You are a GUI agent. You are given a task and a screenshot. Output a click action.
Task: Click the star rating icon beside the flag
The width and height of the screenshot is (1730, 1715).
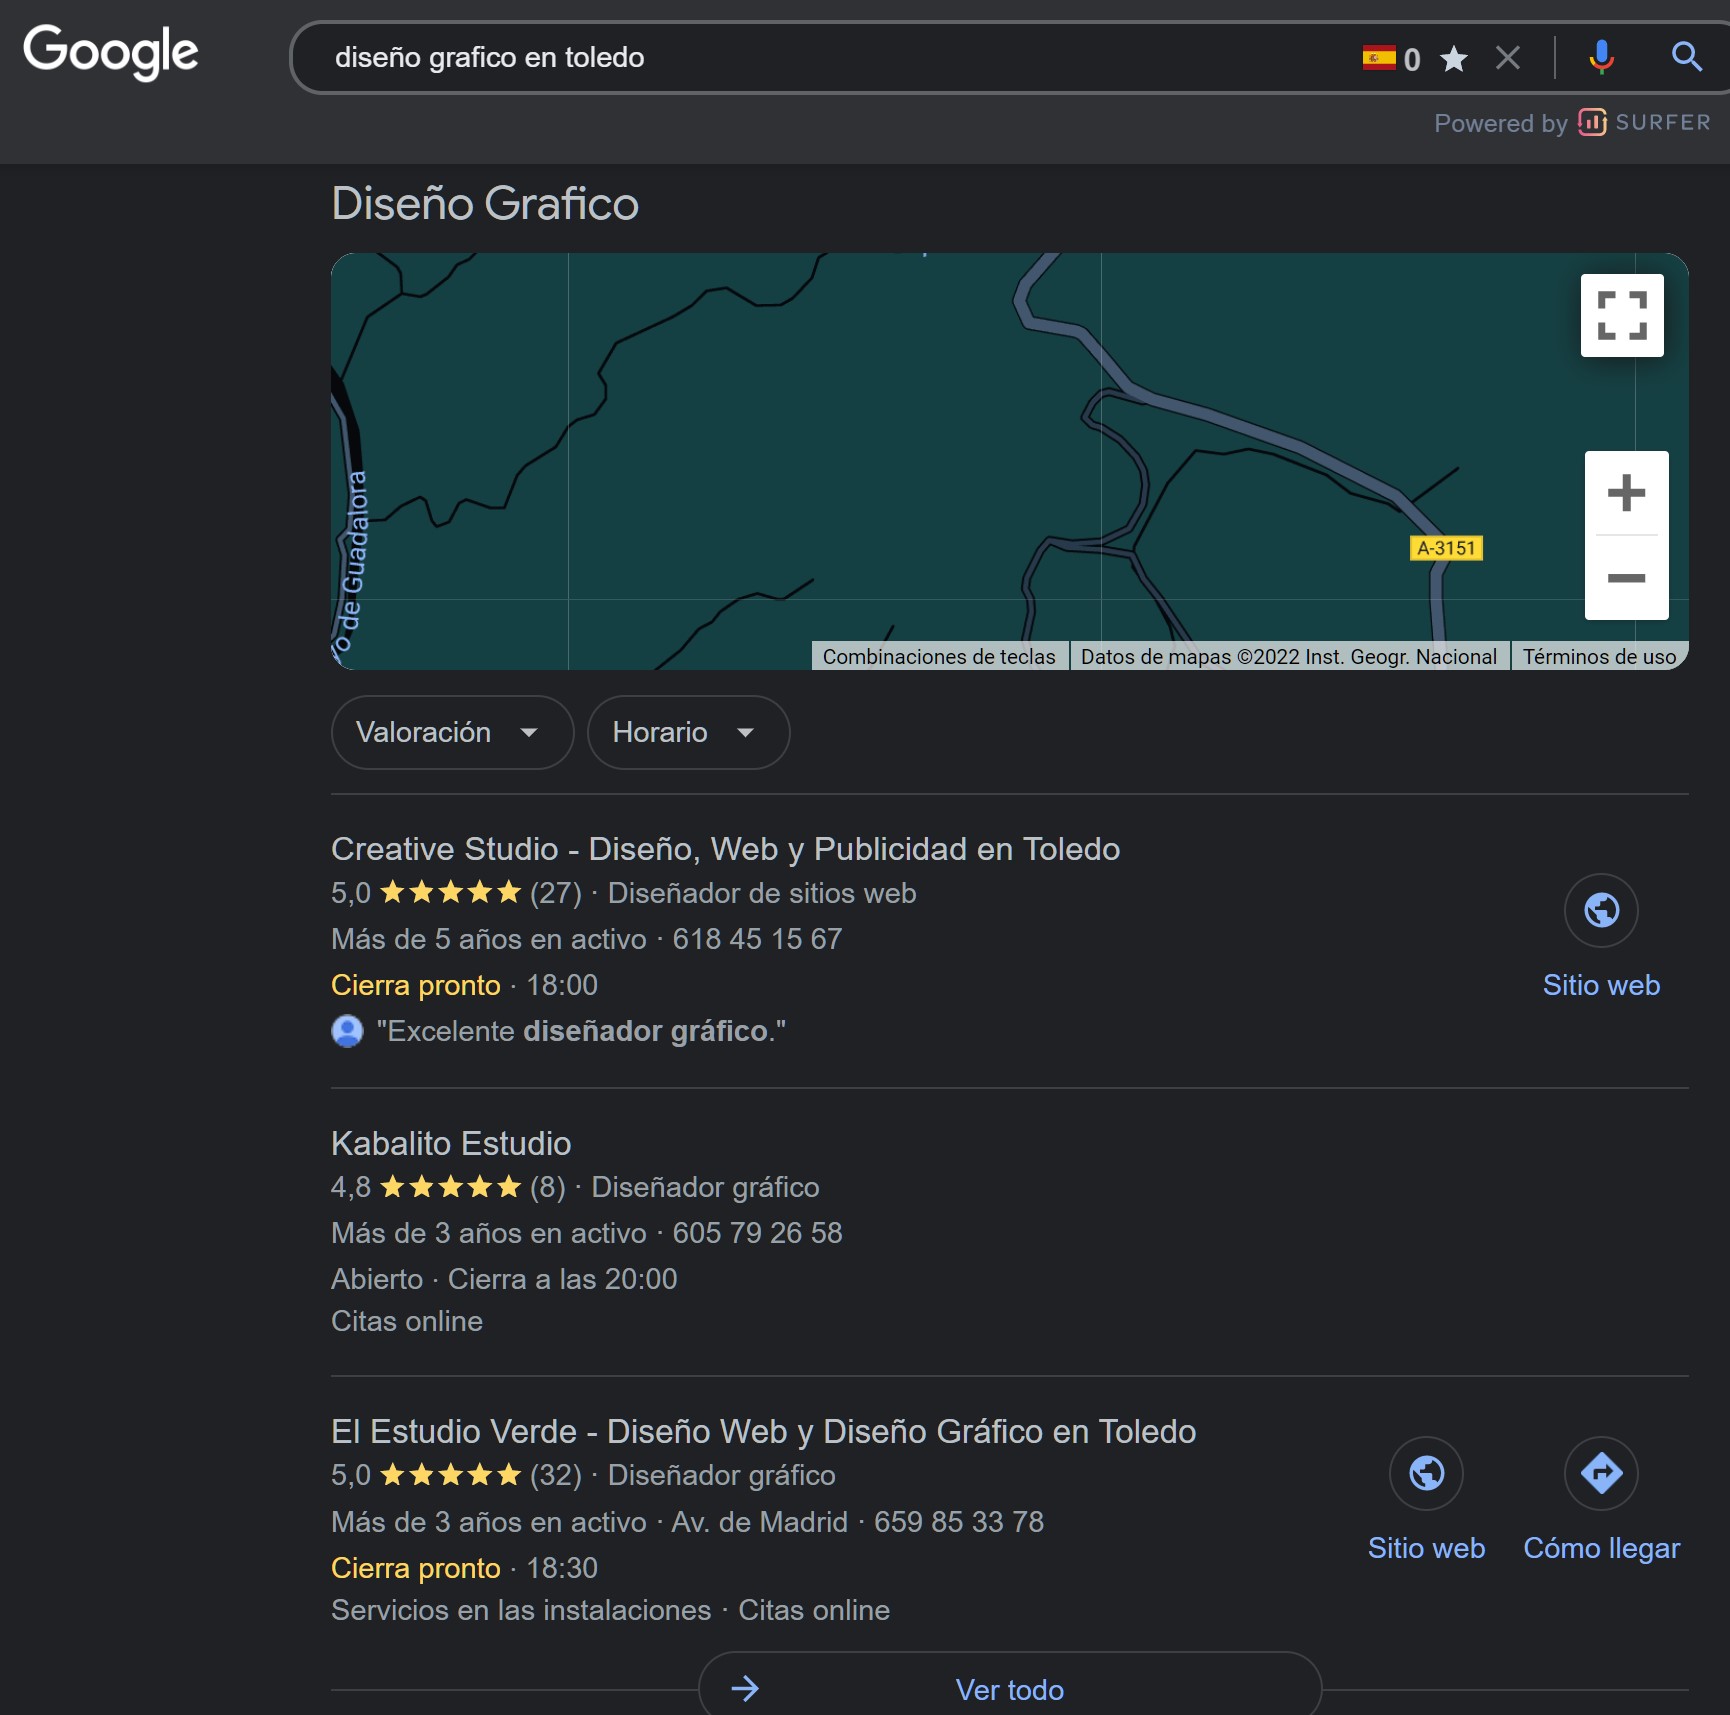[x=1453, y=58]
